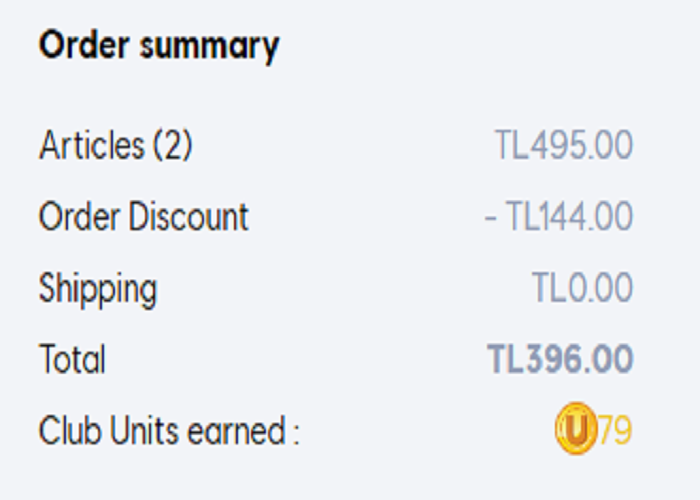Click the TL0.00 shipping cost
The height and width of the screenshot is (500, 700).
[583, 288]
